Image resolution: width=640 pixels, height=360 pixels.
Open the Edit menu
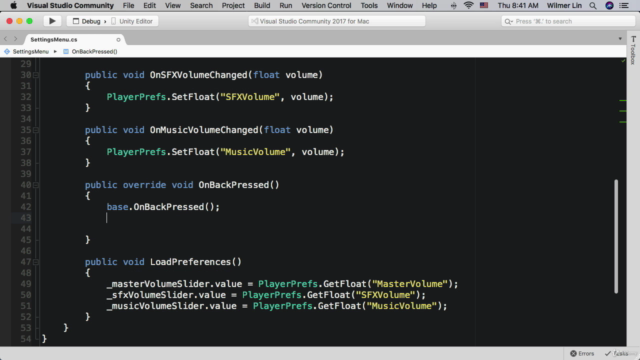click(x=149, y=5)
